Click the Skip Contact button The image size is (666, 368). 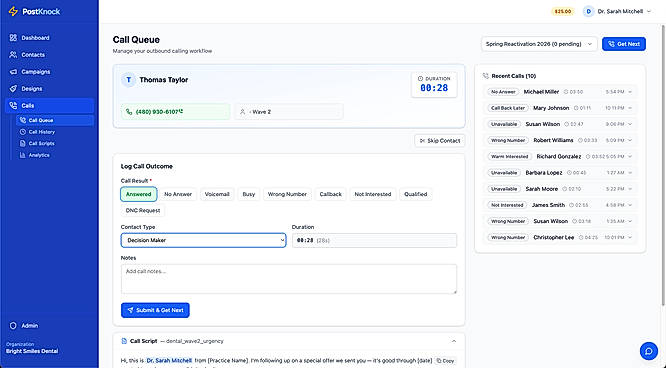click(x=440, y=141)
